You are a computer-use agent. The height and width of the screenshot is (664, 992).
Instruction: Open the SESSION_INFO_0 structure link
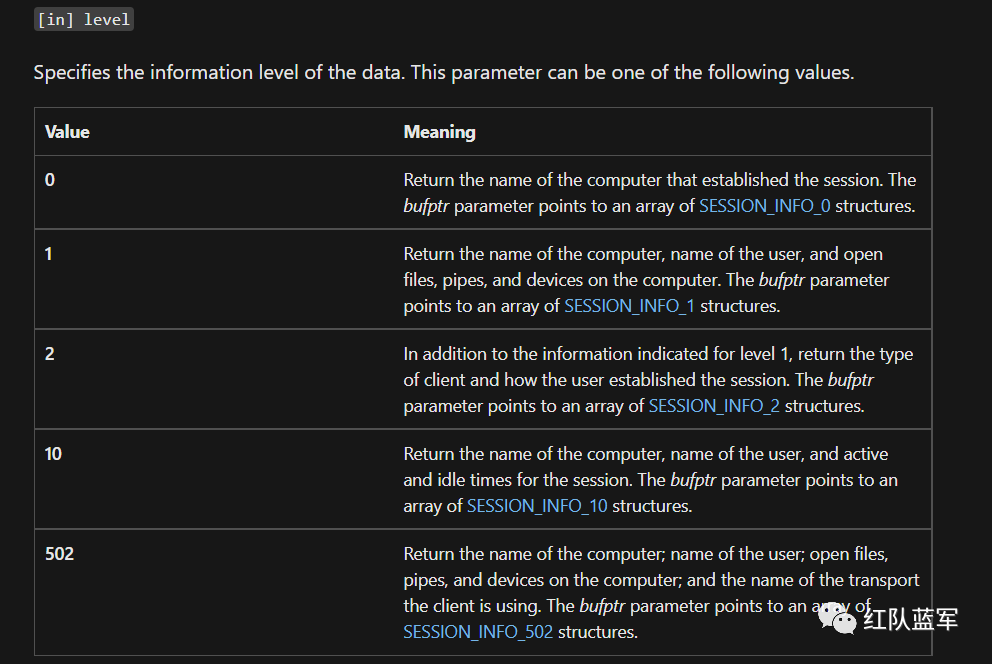tap(764, 206)
